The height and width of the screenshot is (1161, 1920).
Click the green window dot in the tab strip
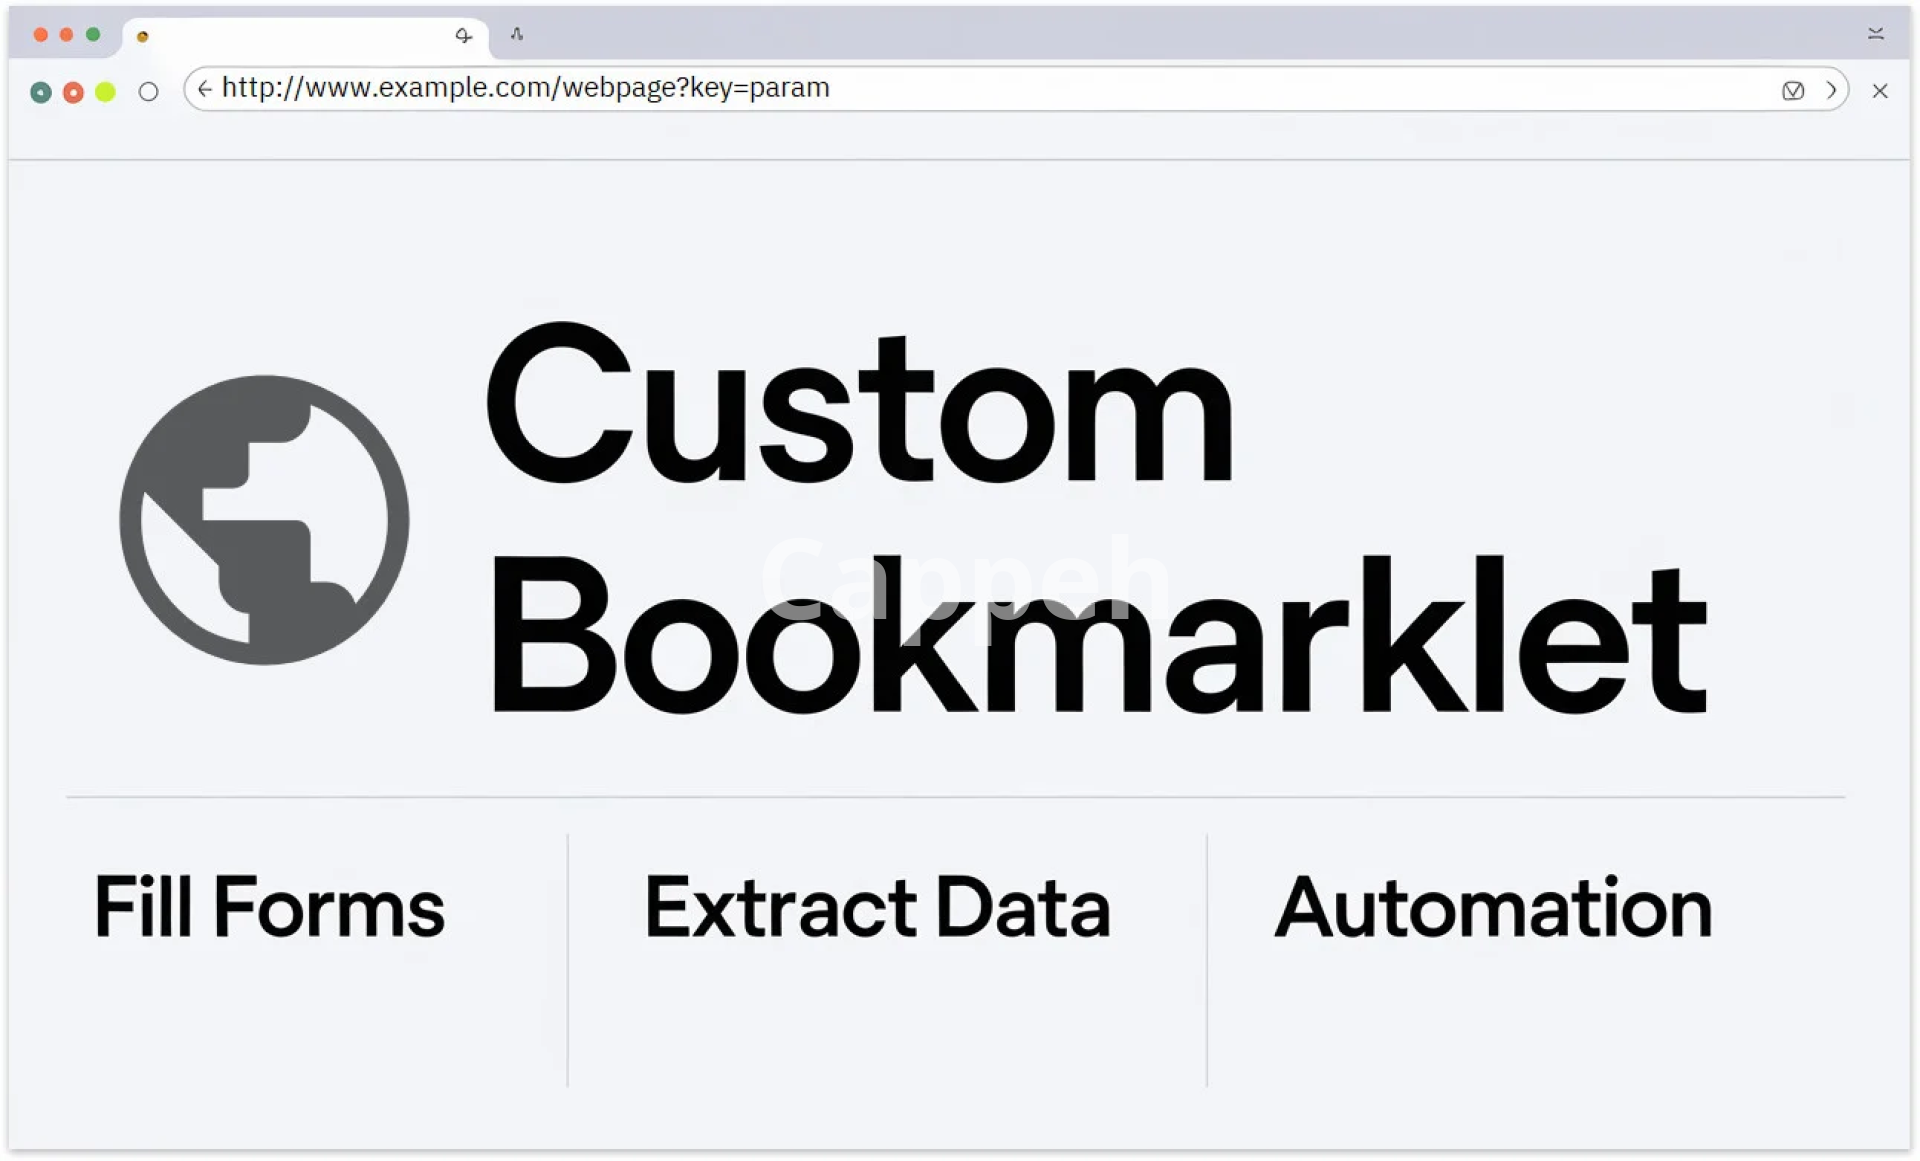click(x=93, y=35)
